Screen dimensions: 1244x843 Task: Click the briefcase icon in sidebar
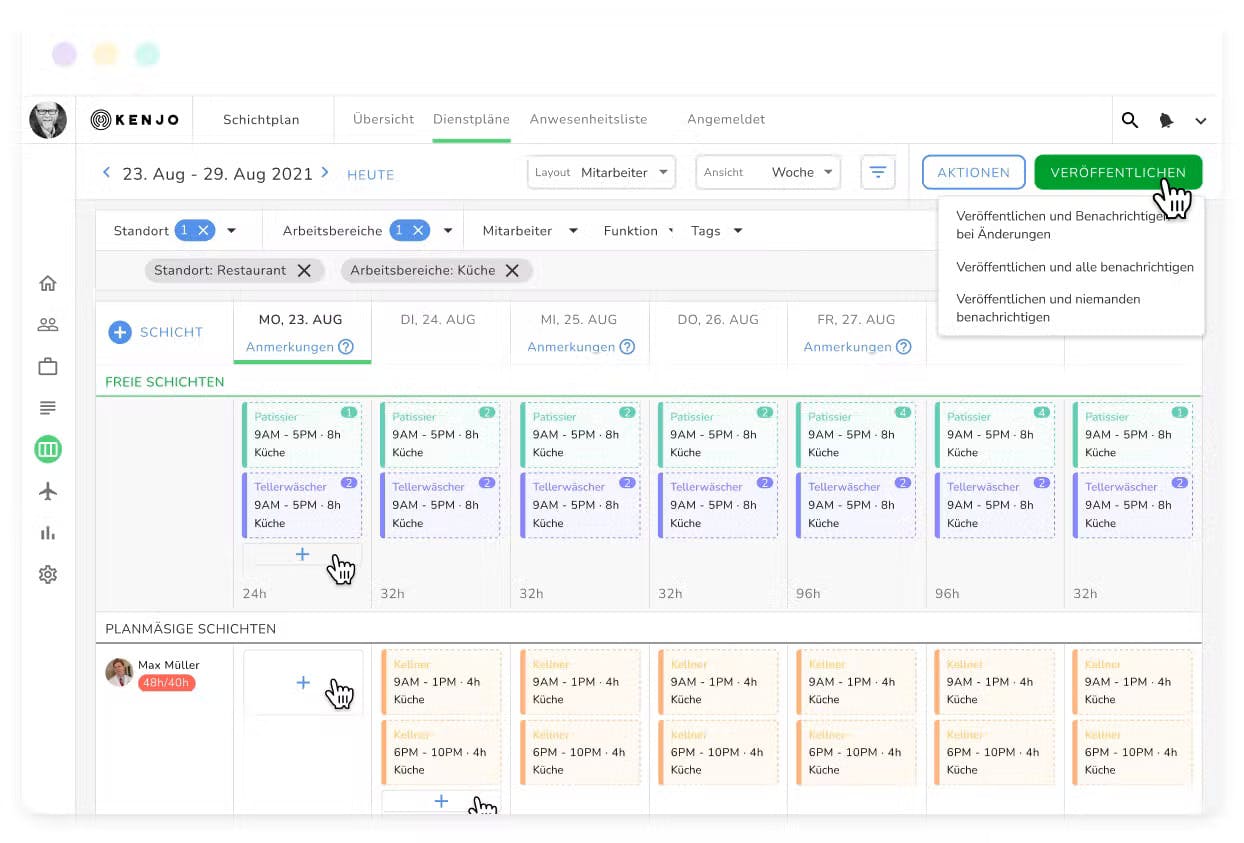[x=47, y=367]
